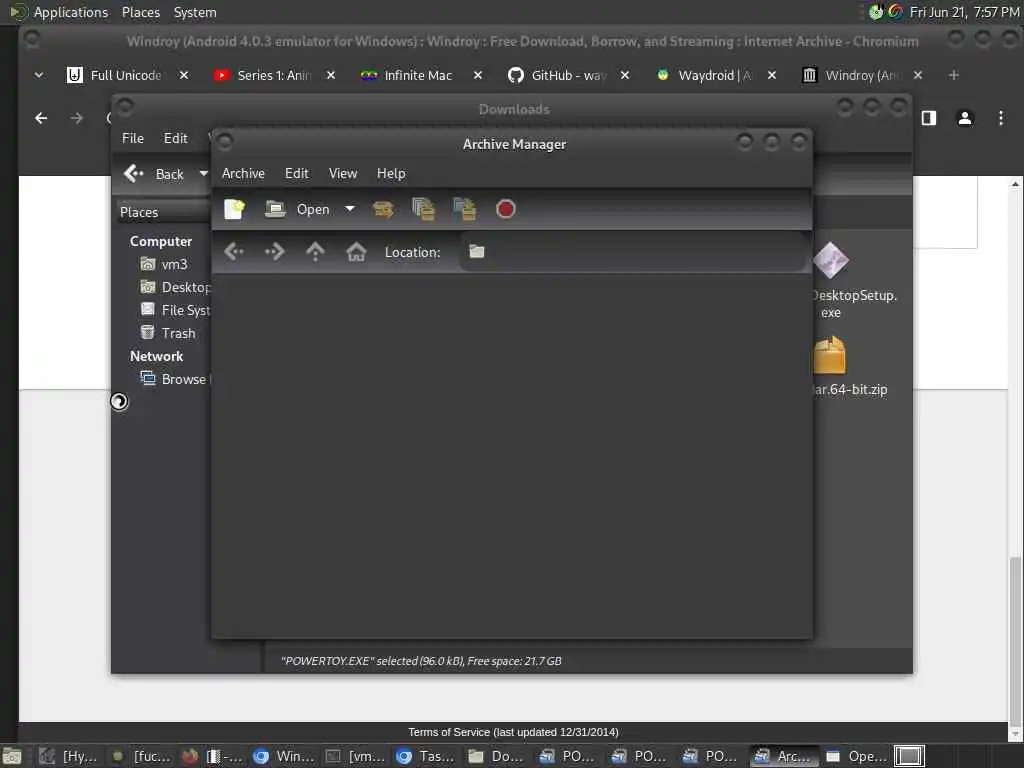This screenshot has width=1024, height=768.
Task: Click the workspace switcher in bottom panel
Action: point(909,756)
